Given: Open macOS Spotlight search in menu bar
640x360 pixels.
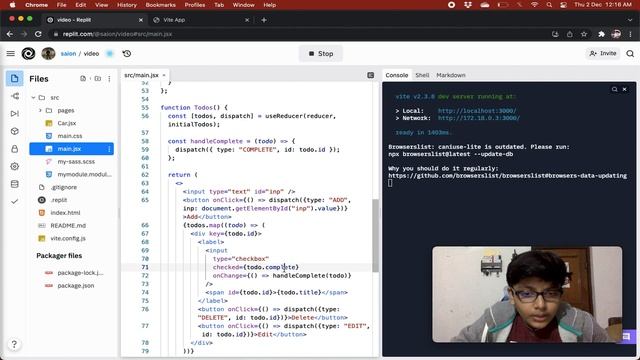Looking at the screenshot, I should [x=549, y=5].
